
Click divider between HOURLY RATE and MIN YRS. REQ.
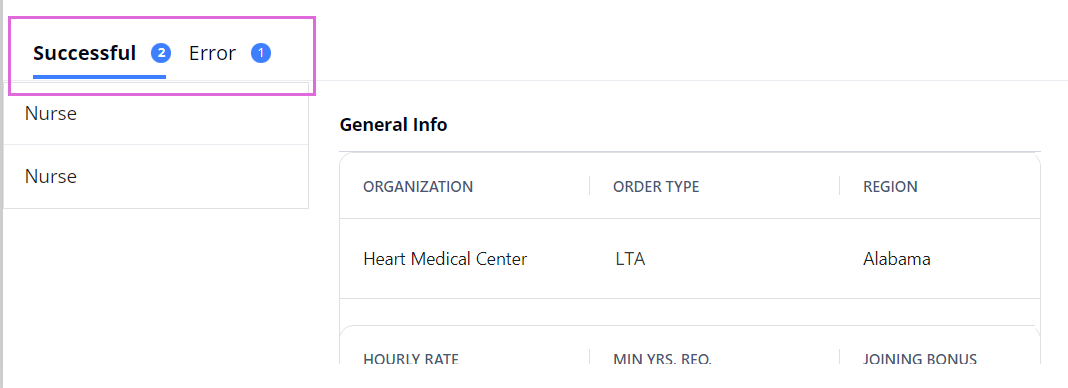pyautogui.click(x=589, y=357)
